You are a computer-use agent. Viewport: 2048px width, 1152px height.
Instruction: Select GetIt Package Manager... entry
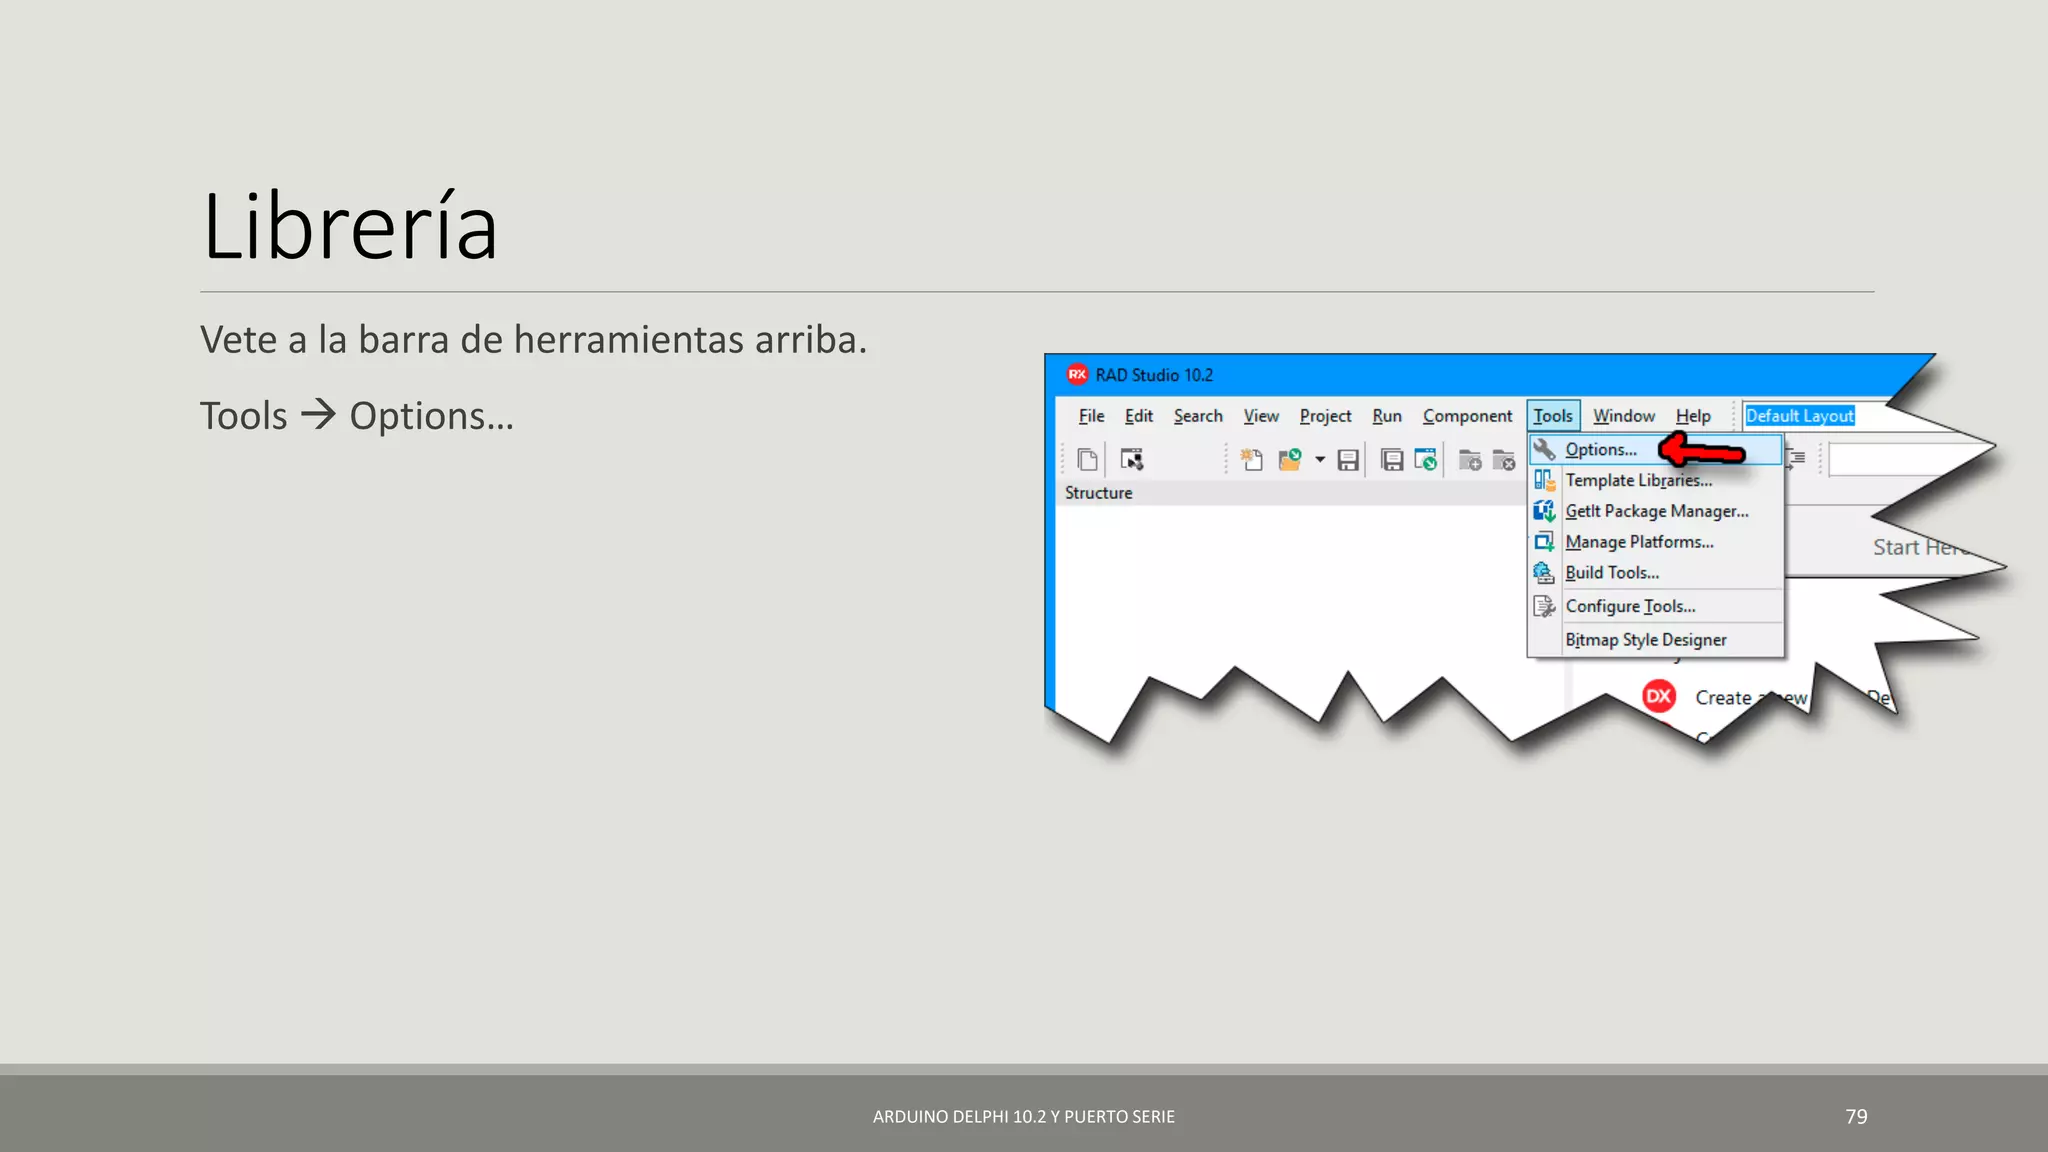tap(1655, 511)
